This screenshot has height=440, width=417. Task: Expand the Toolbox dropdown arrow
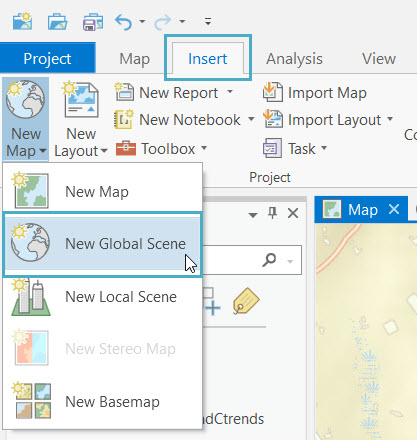tap(204, 147)
